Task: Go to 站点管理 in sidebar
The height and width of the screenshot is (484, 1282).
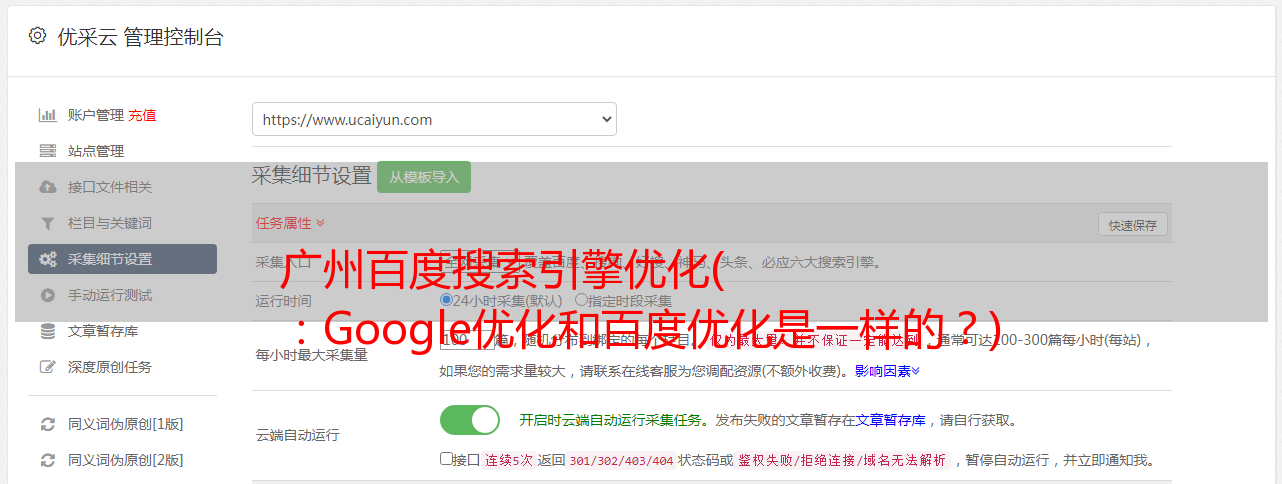Action: click(96, 151)
